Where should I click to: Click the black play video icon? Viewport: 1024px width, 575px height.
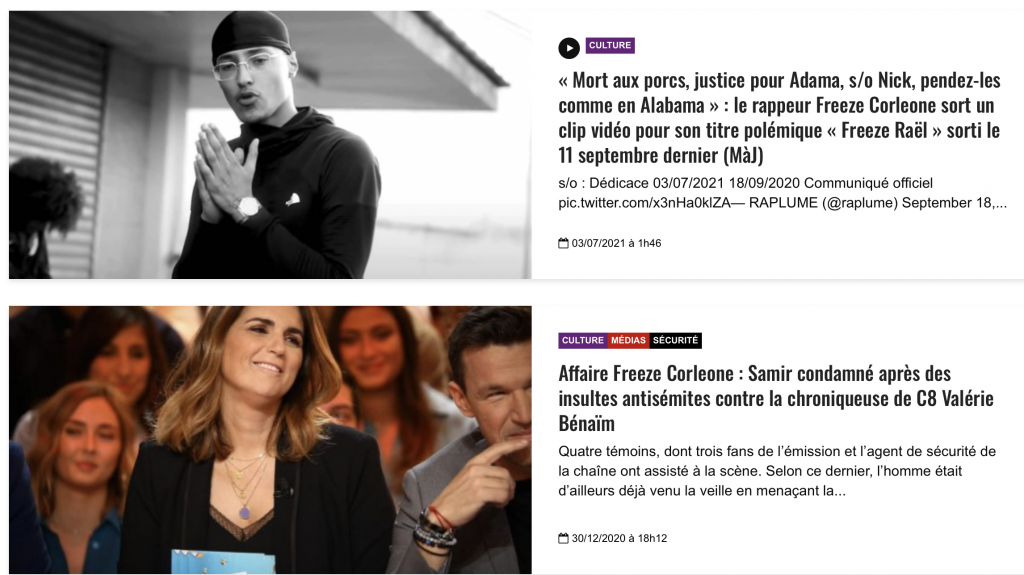569,48
